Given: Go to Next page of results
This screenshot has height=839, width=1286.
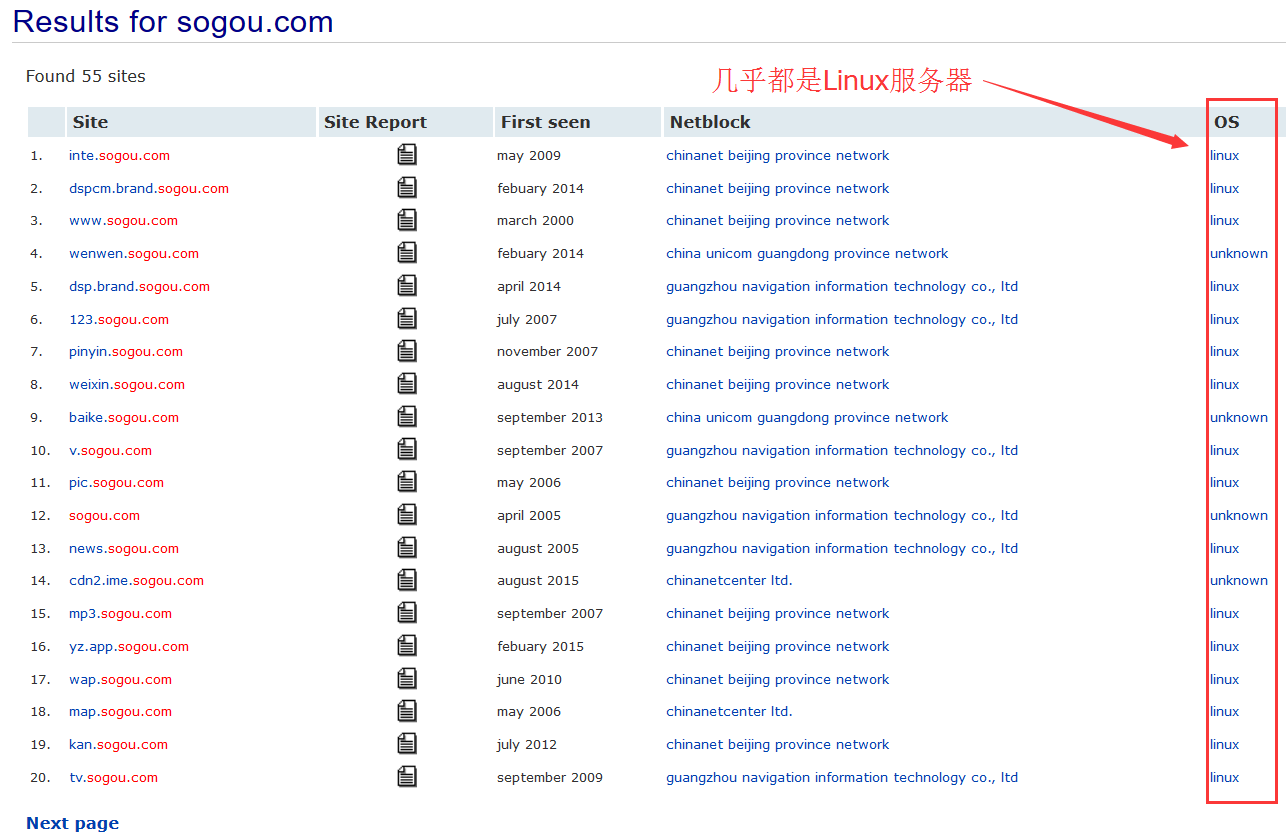Looking at the screenshot, I should (x=72, y=823).
